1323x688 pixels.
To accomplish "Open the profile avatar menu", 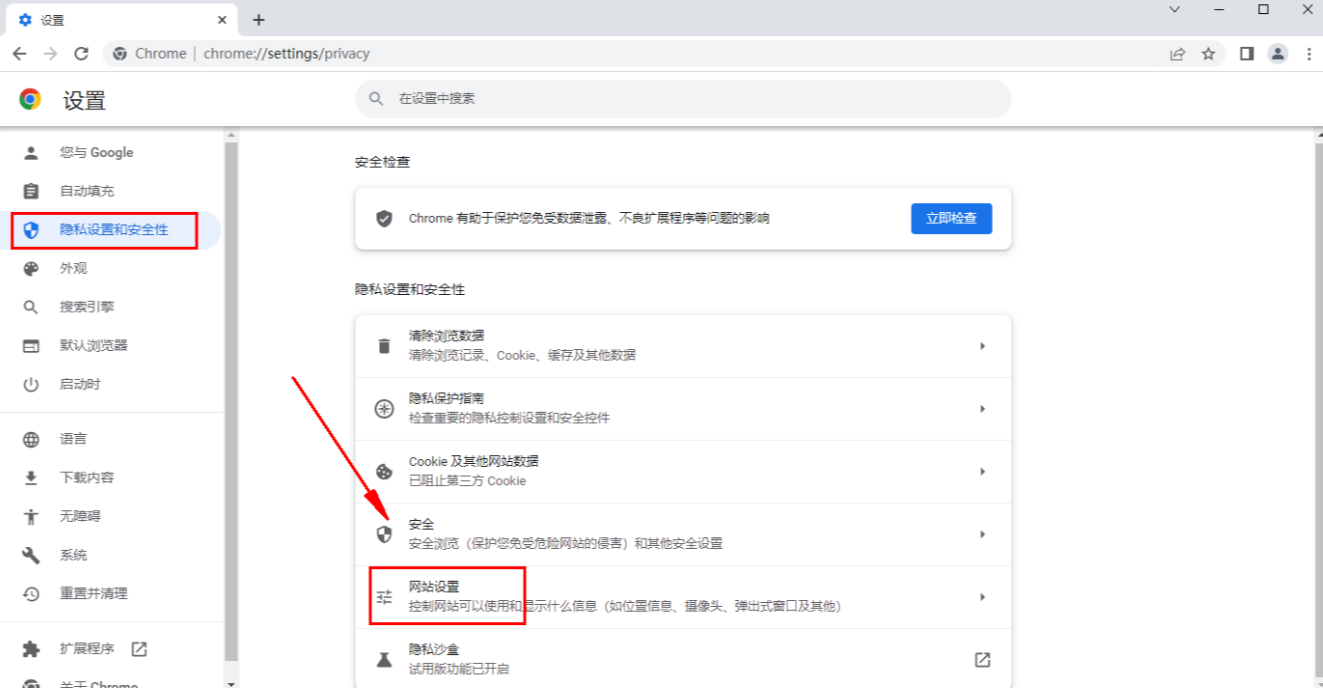I will pos(1278,54).
